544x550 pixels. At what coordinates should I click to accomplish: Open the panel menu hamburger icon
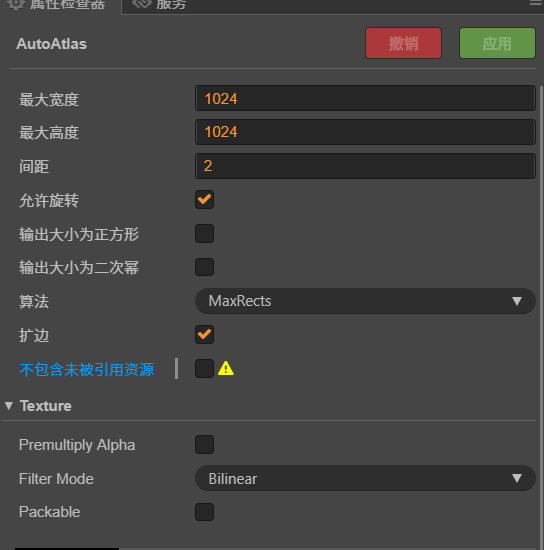[x=537, y=3]
